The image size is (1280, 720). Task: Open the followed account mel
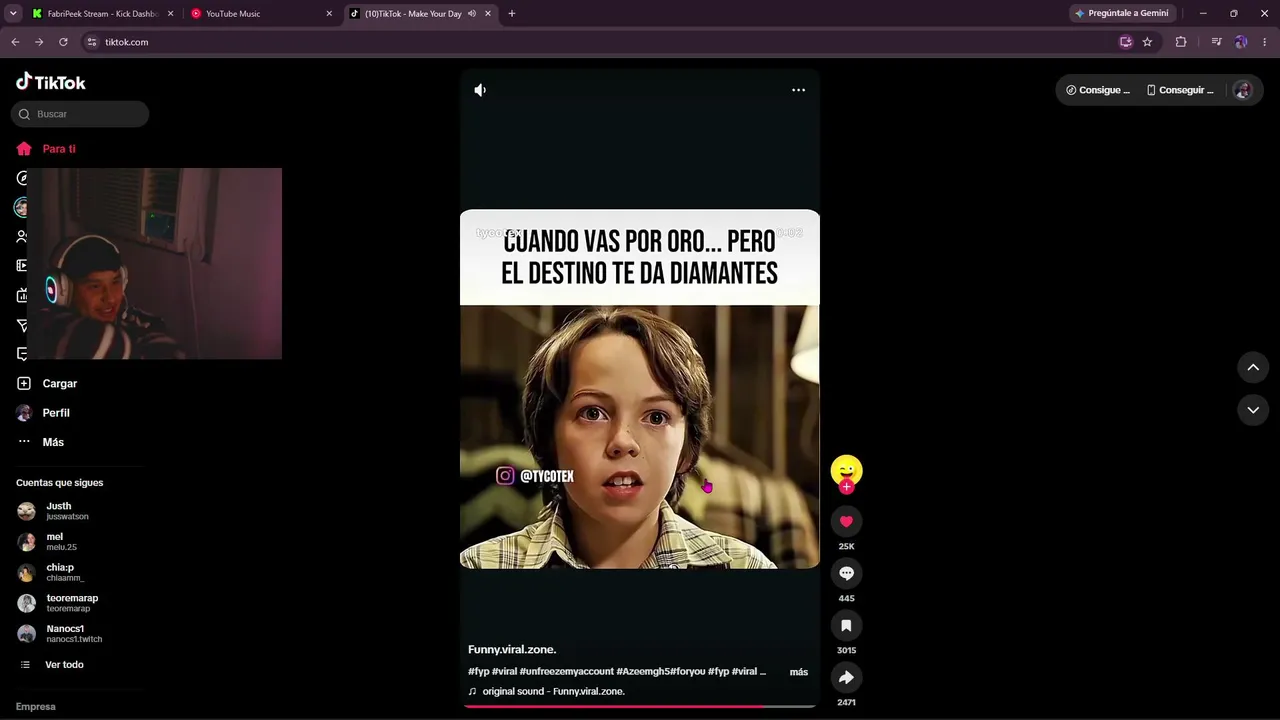coord(47,542)
